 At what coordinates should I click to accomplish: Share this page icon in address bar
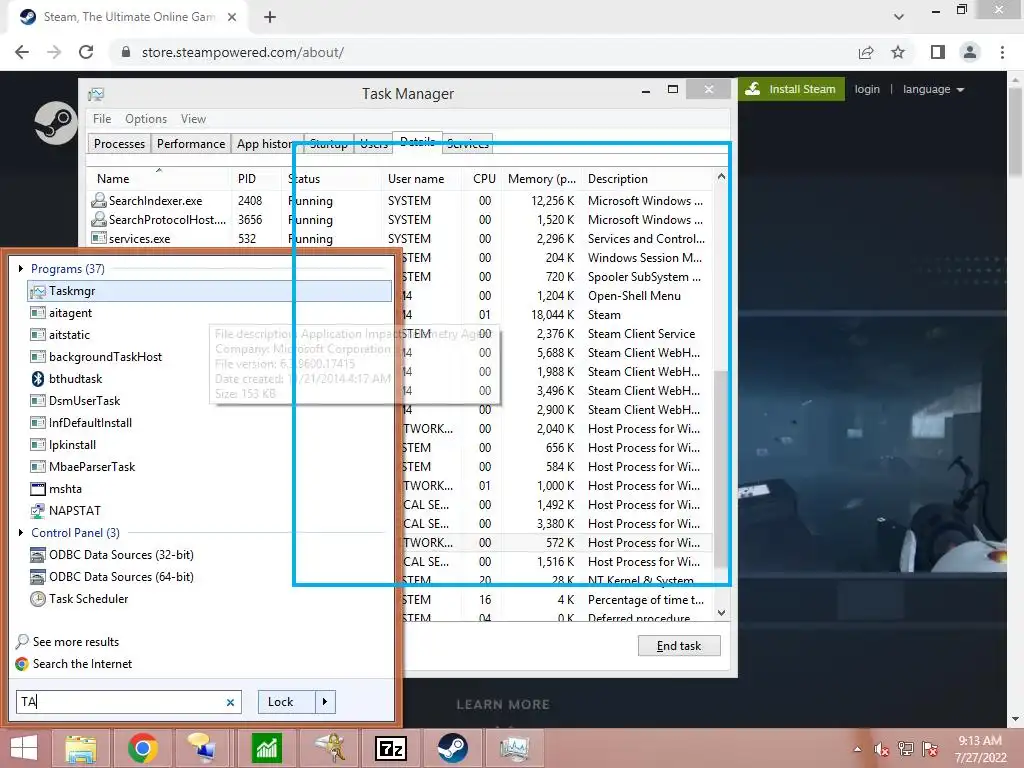[x=866, y=52]
